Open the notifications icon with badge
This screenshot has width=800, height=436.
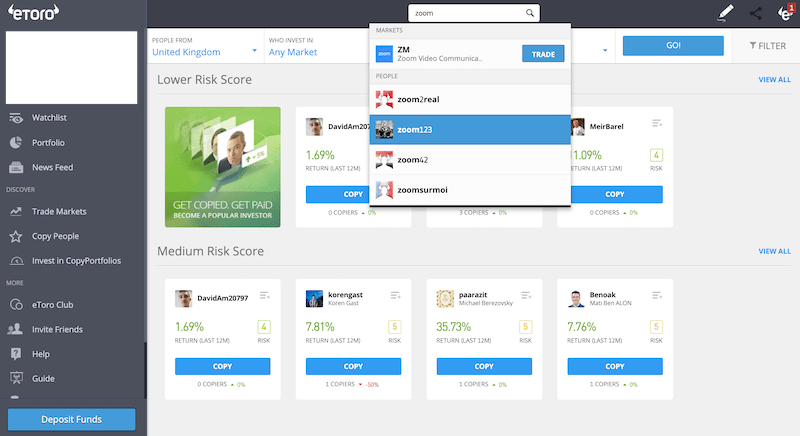[x=786, y=13]
